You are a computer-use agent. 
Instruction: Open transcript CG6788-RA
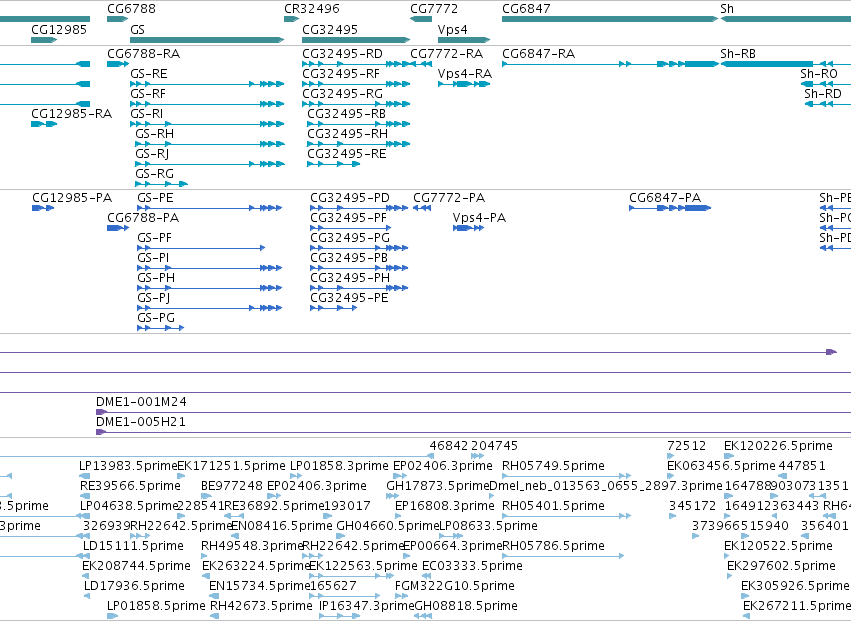[x=118, y=64]
